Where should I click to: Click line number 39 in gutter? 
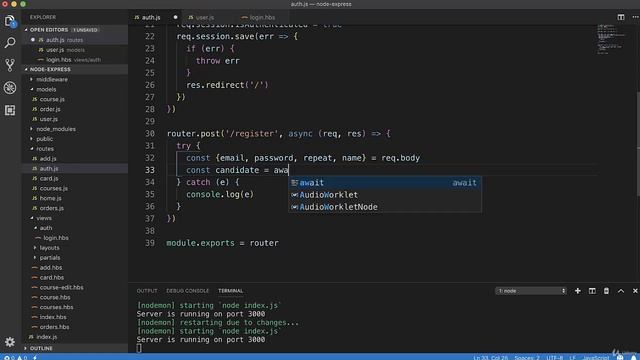[150, 243]
